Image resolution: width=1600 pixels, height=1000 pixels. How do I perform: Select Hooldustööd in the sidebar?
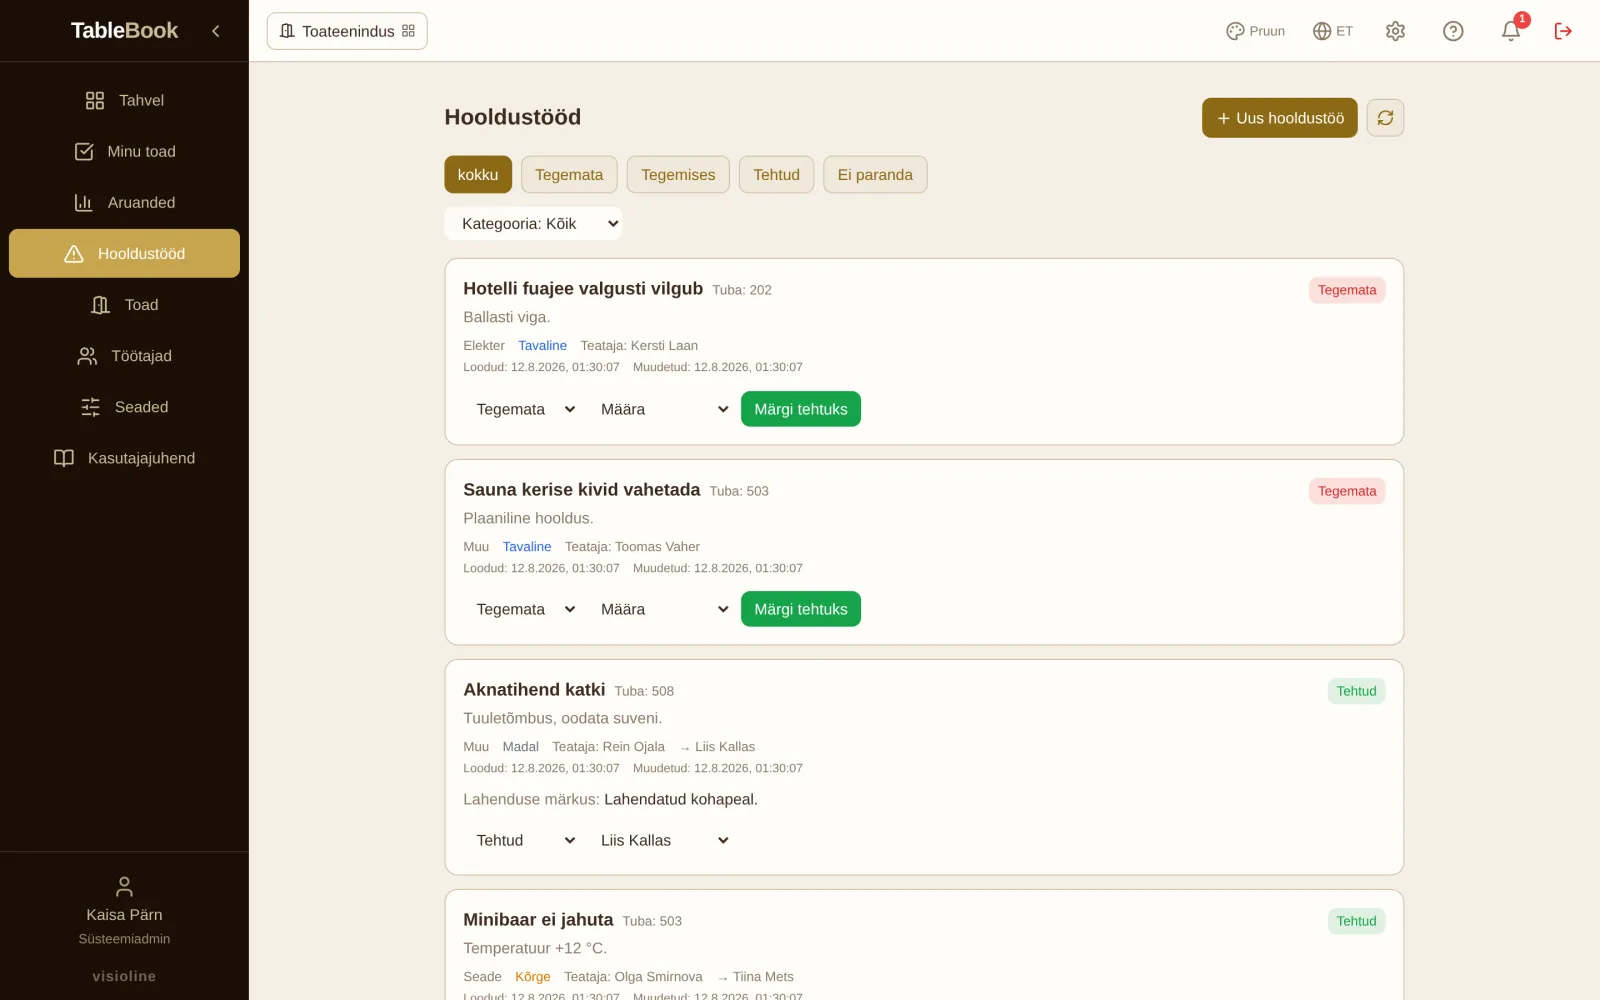[124, 254]
